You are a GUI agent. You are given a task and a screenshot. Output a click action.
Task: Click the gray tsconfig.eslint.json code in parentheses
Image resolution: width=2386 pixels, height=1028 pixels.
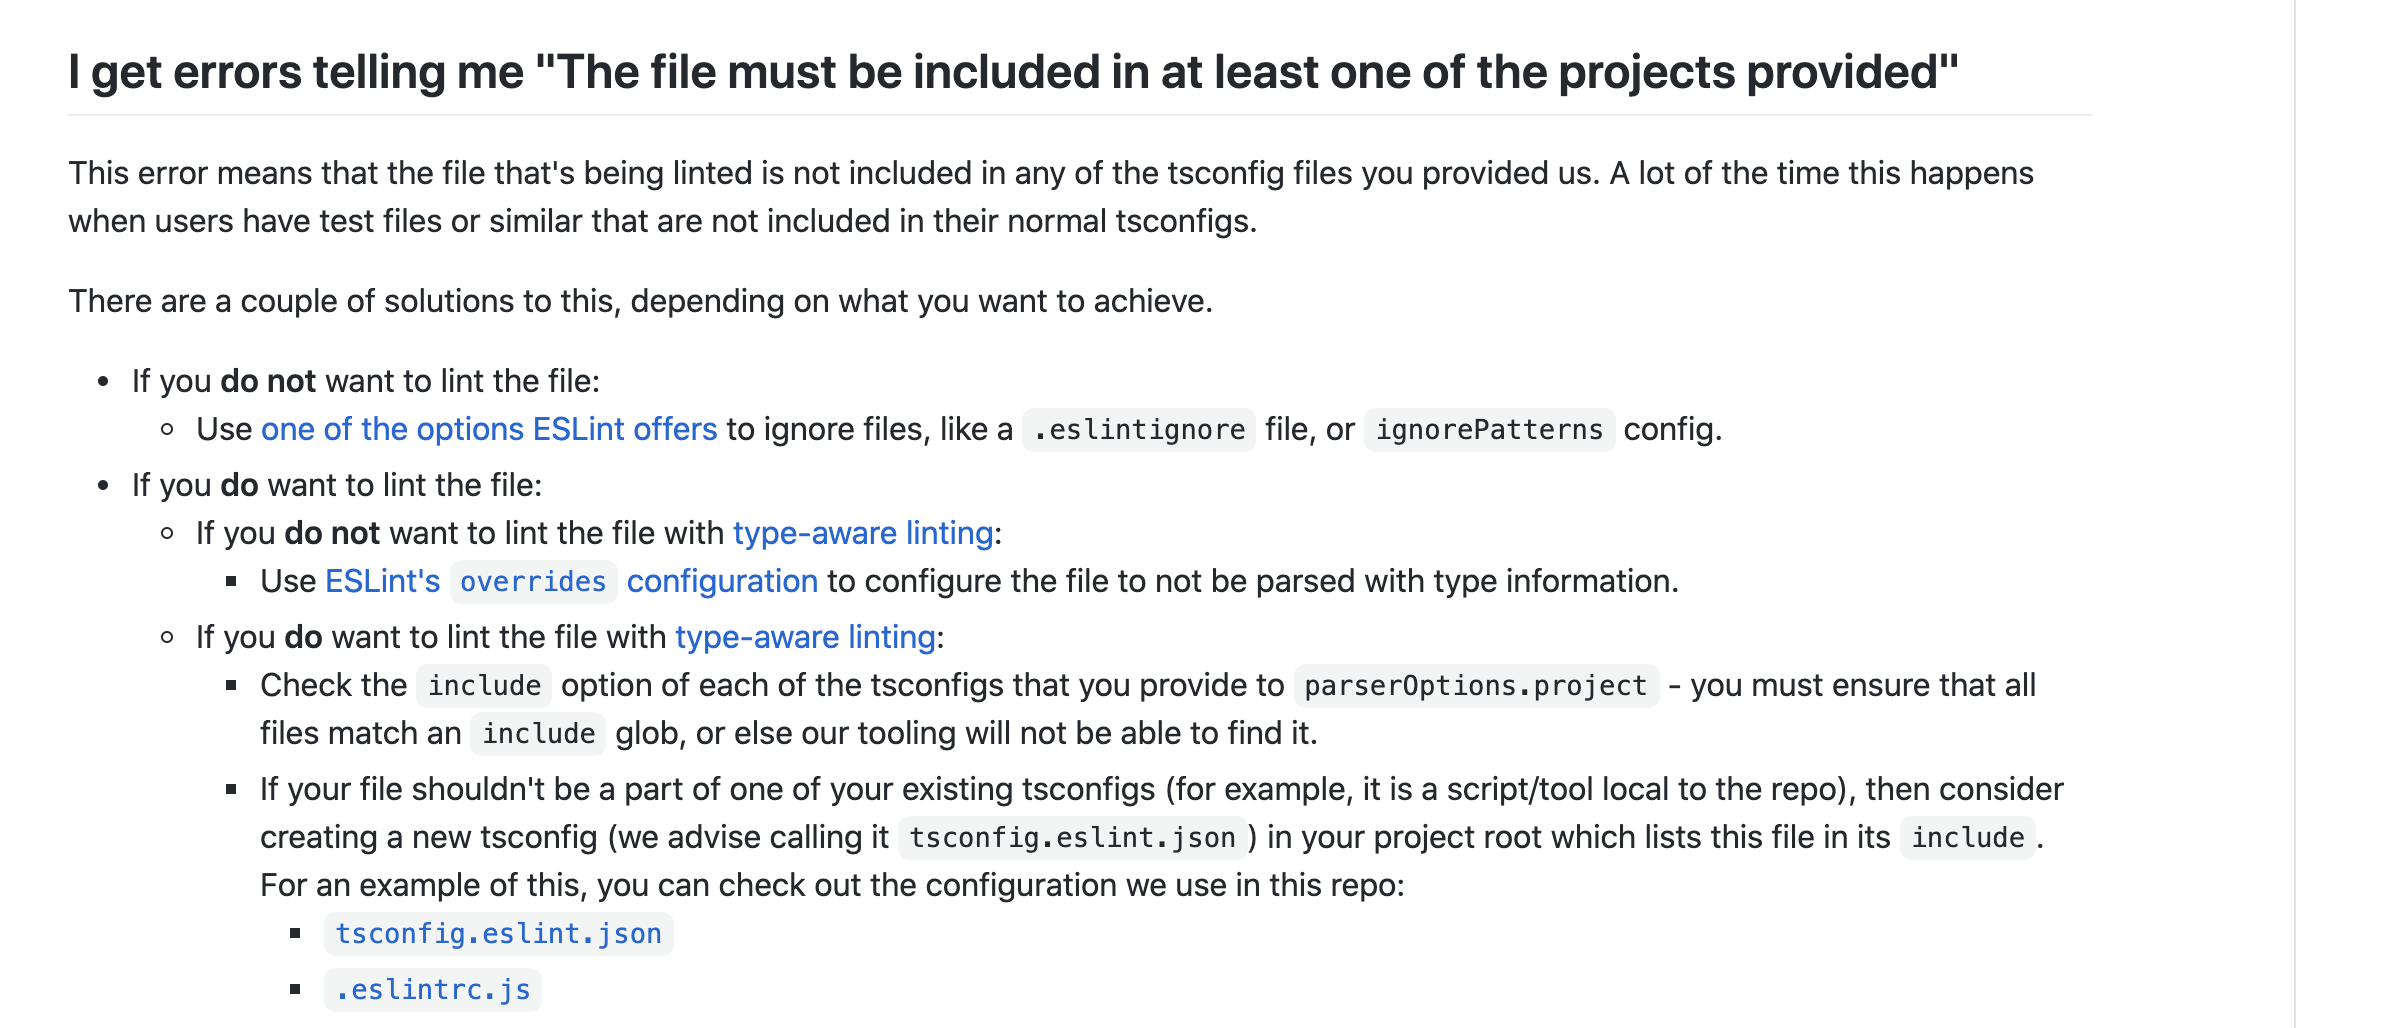pos(1072,838)
